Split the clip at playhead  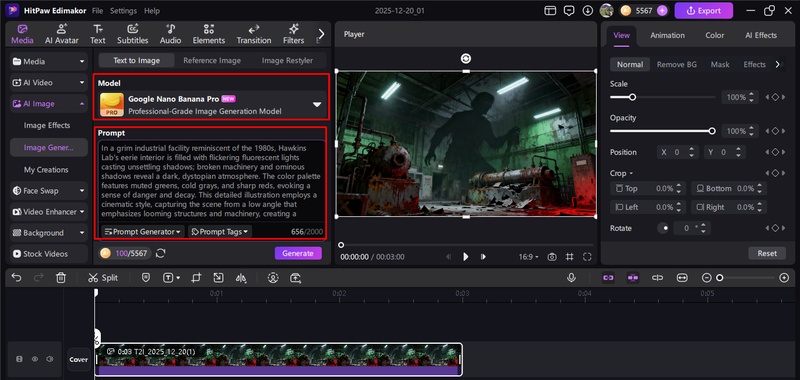pos(103,277)
